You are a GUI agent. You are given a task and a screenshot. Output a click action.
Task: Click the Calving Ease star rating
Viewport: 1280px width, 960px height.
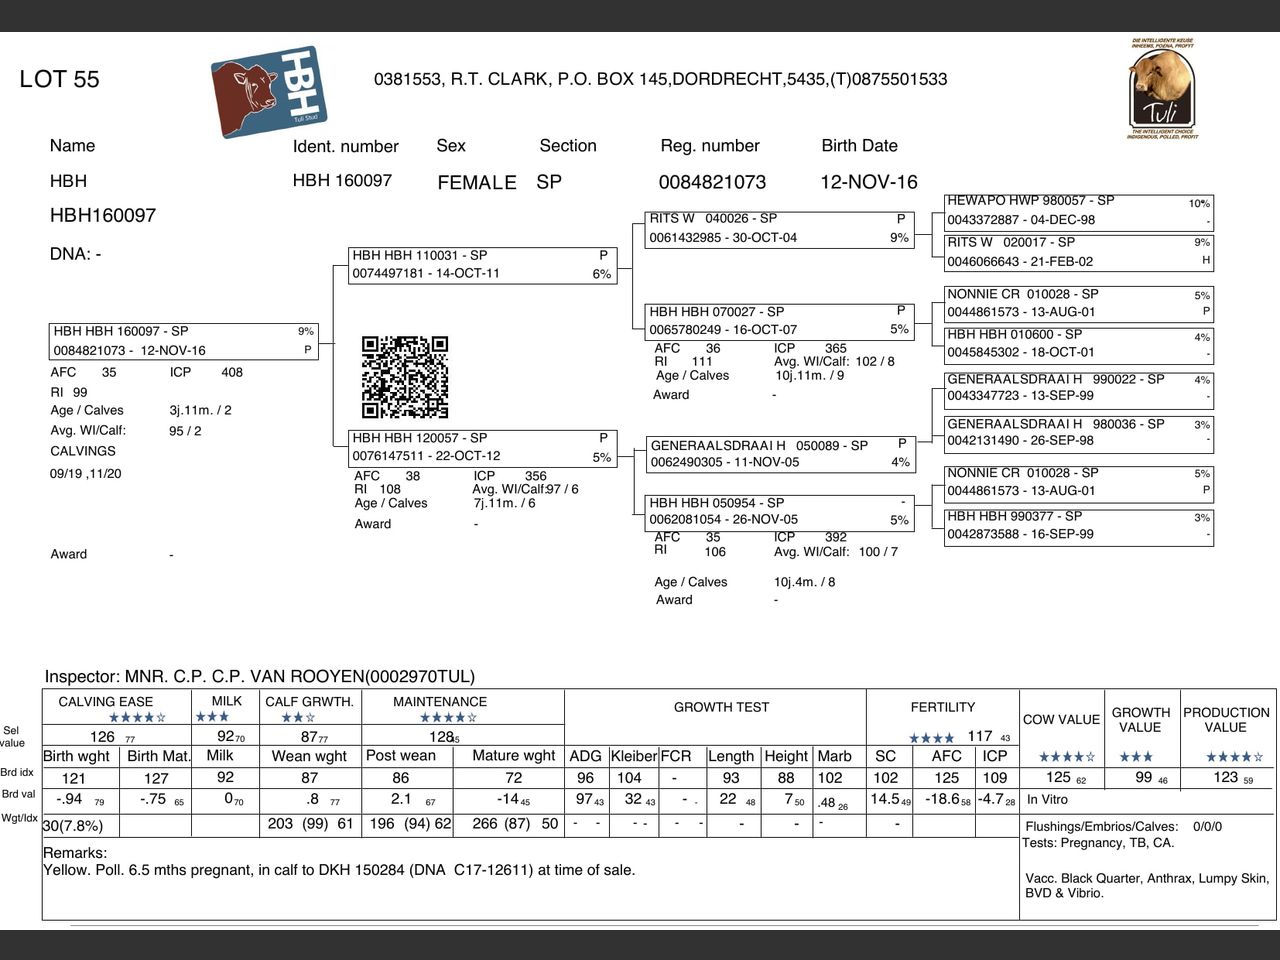tap(137, 717)
